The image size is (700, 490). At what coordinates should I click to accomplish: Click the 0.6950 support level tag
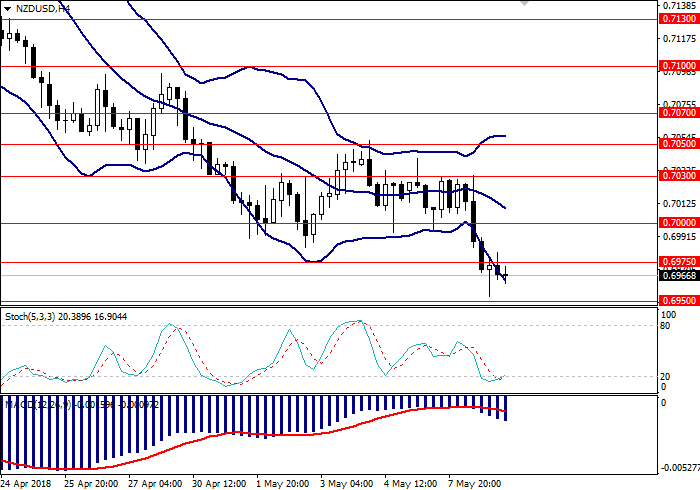677,300
